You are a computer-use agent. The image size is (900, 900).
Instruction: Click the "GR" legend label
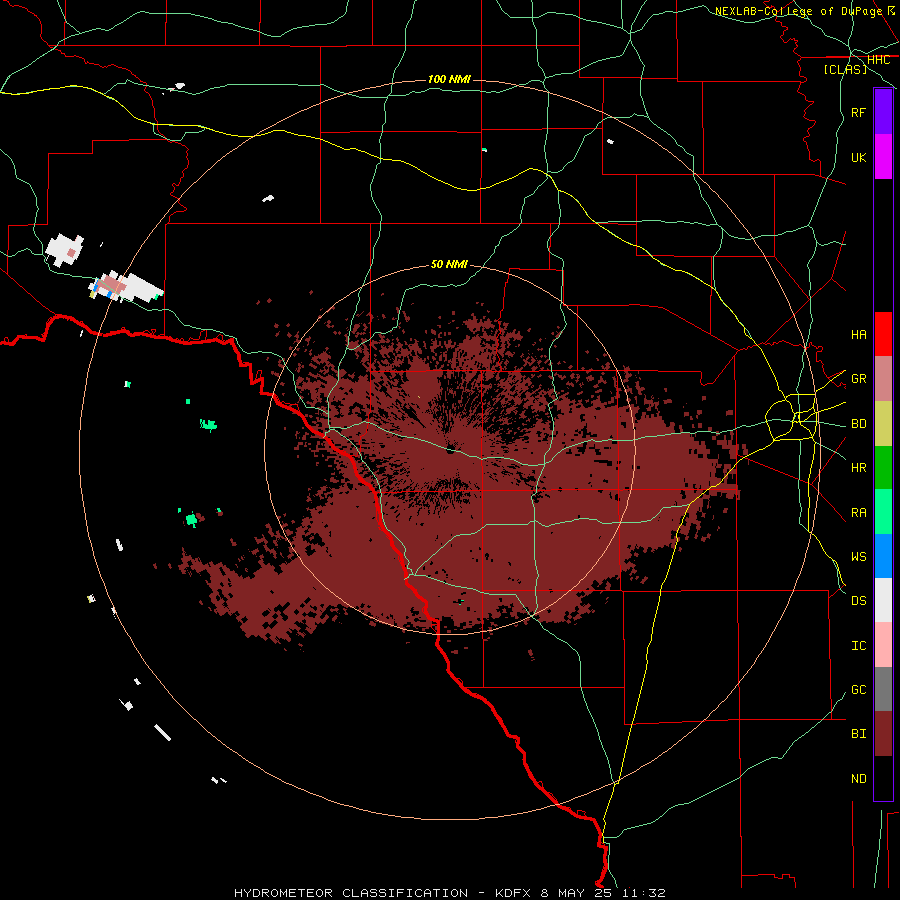coord(858,379)
